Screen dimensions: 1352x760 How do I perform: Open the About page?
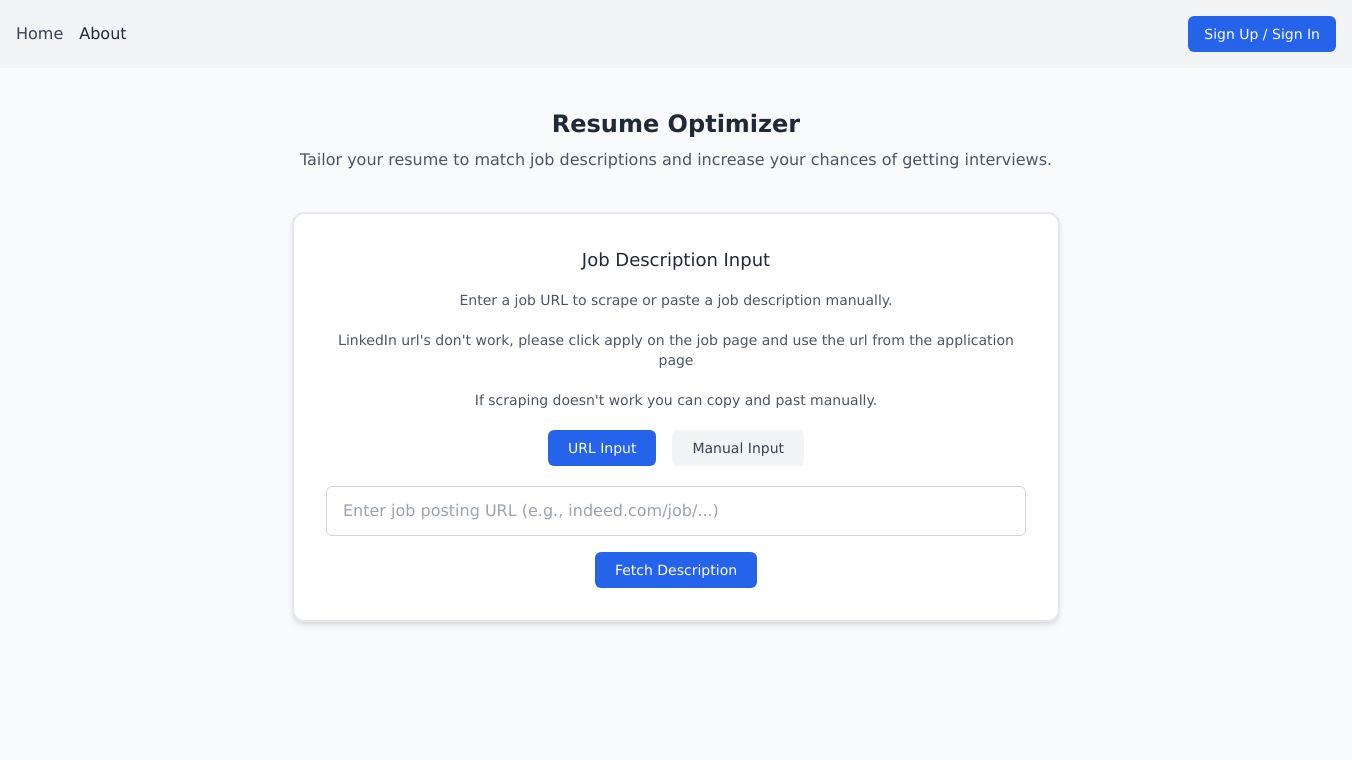click(x=102, y=34)
